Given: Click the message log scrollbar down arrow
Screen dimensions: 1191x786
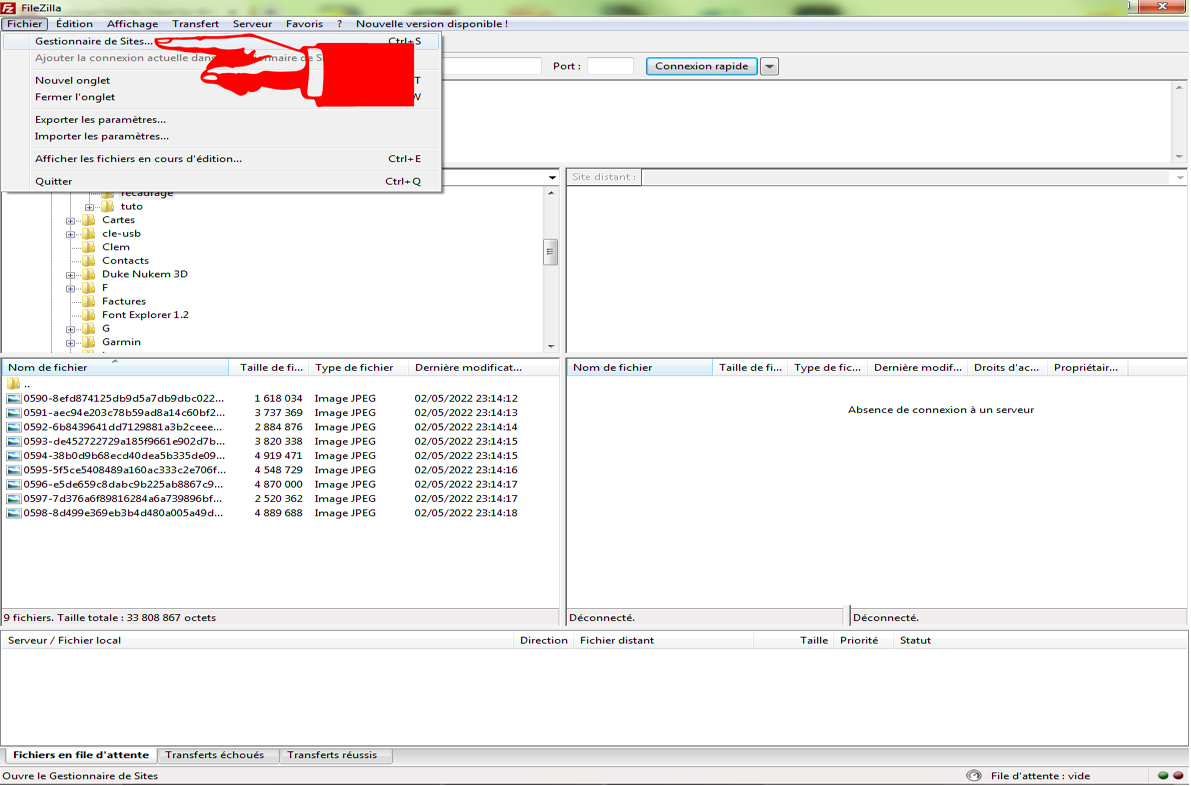Looking at the screenshot, I should 1180,156.
